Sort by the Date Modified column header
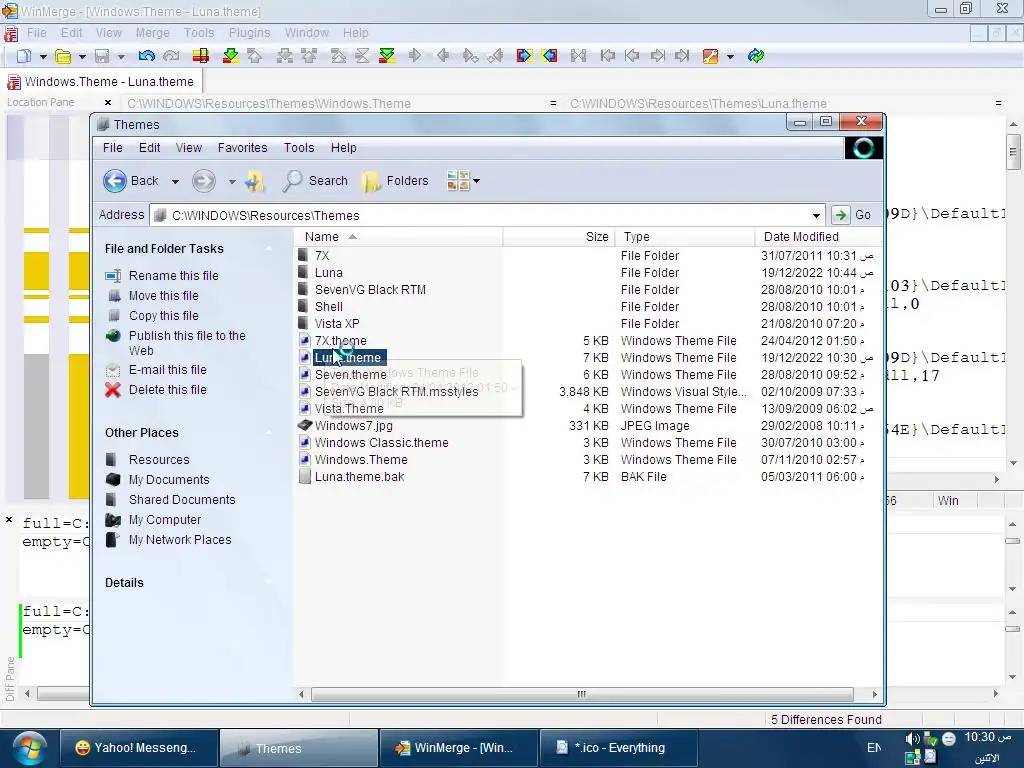 (x=818, y=237)
